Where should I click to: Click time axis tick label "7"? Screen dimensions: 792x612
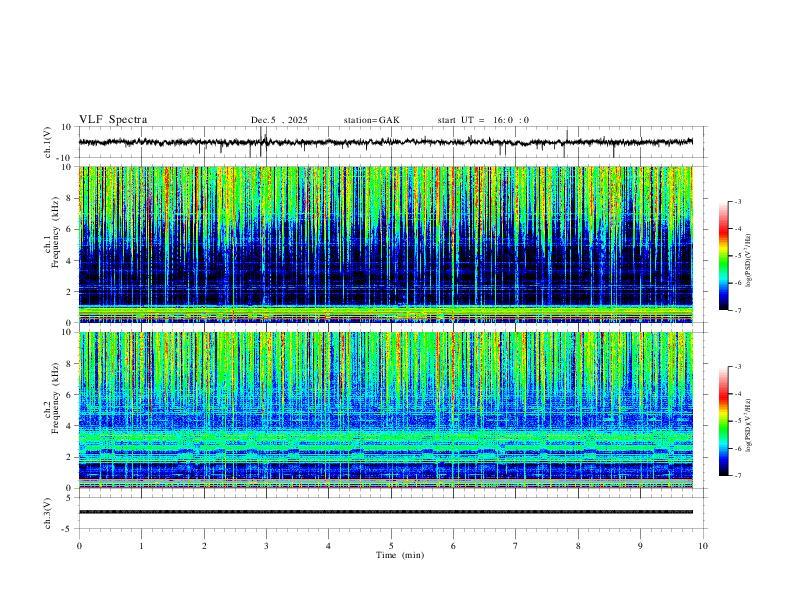516,546
